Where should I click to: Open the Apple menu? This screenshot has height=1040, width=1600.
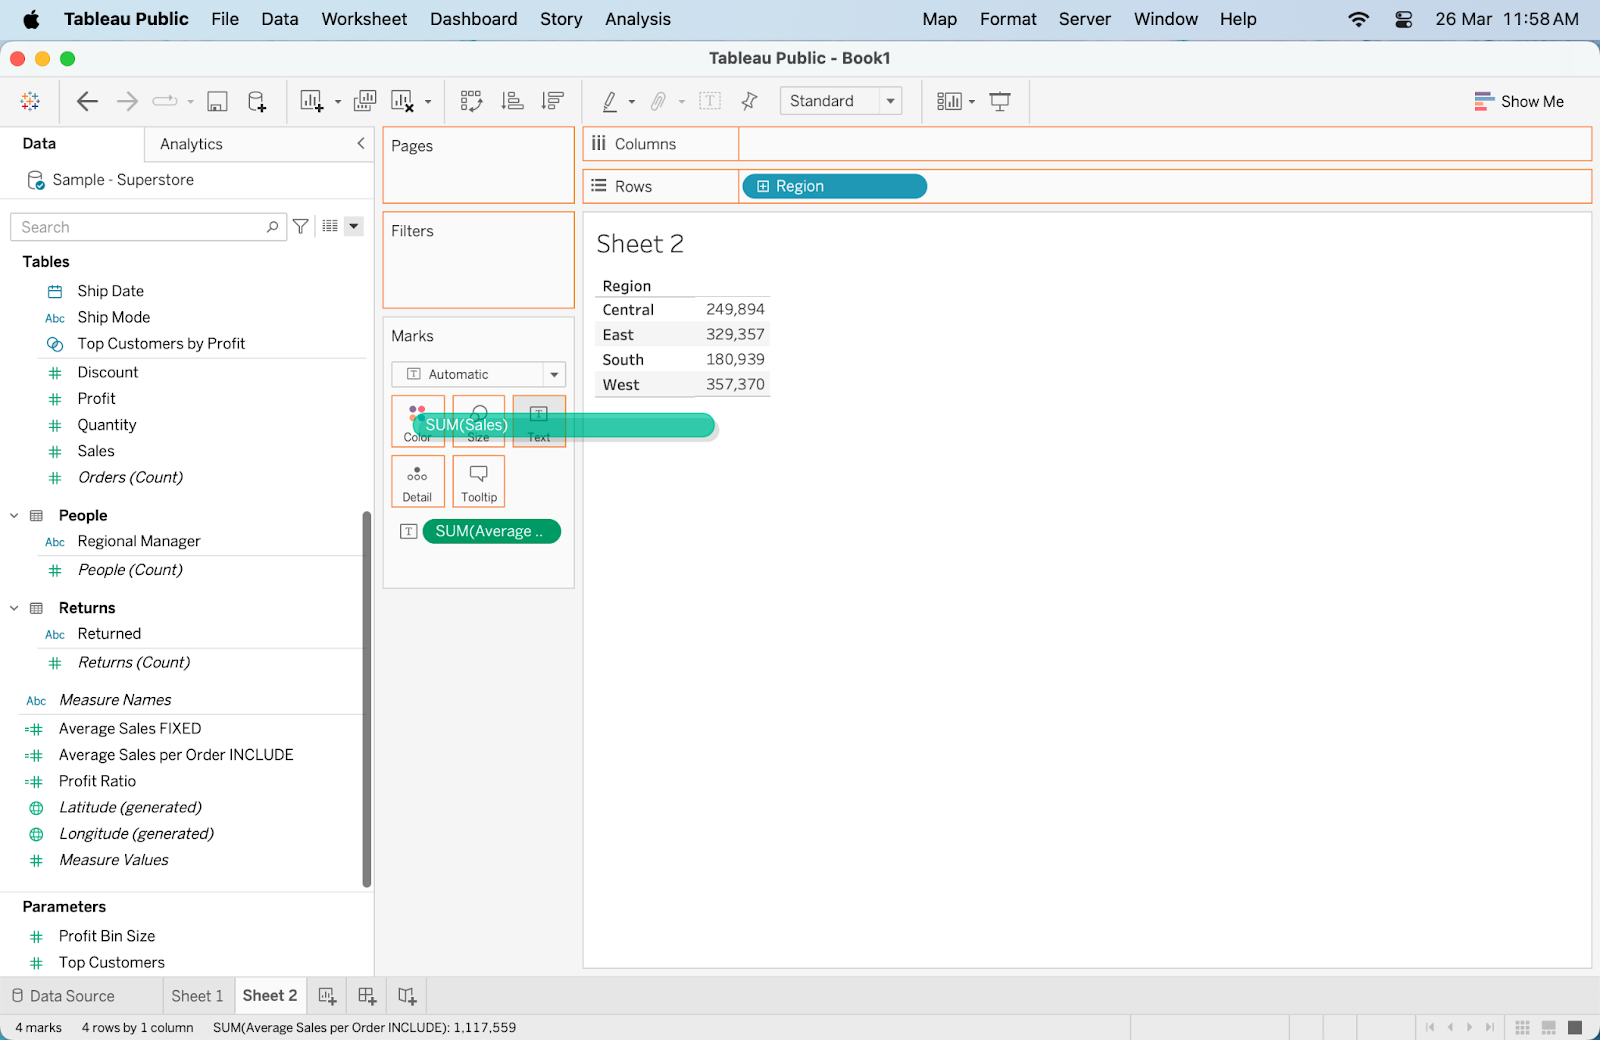click(x=31, y=19)
